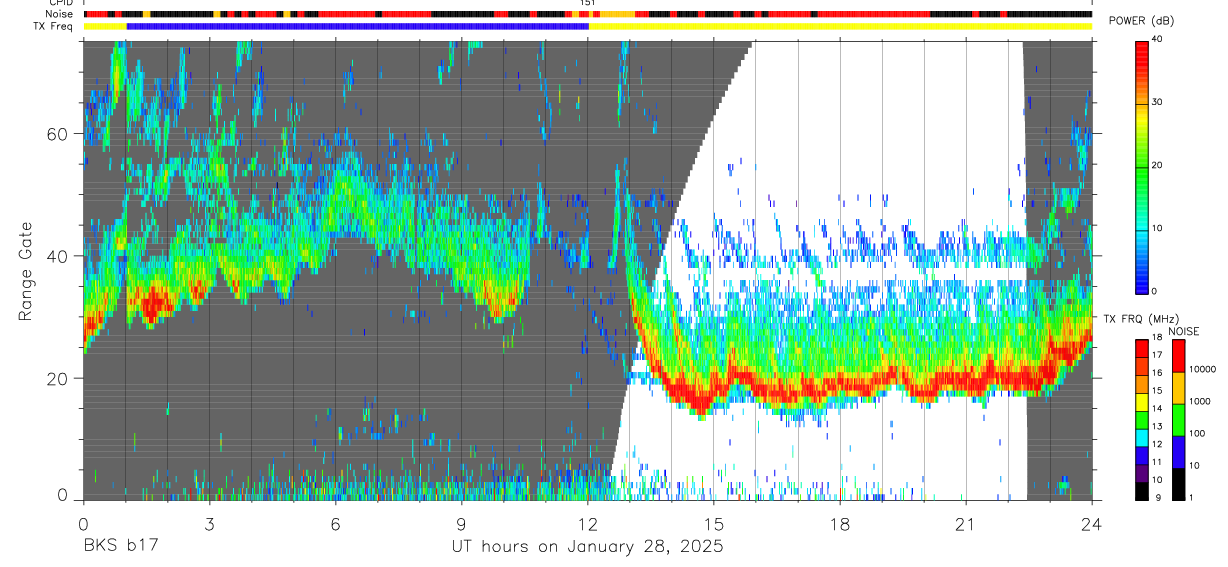The width and height of the screenshot is (1228, 567).
Task: Click the 'Noise' row label at top left
Action: coord(61,14)
